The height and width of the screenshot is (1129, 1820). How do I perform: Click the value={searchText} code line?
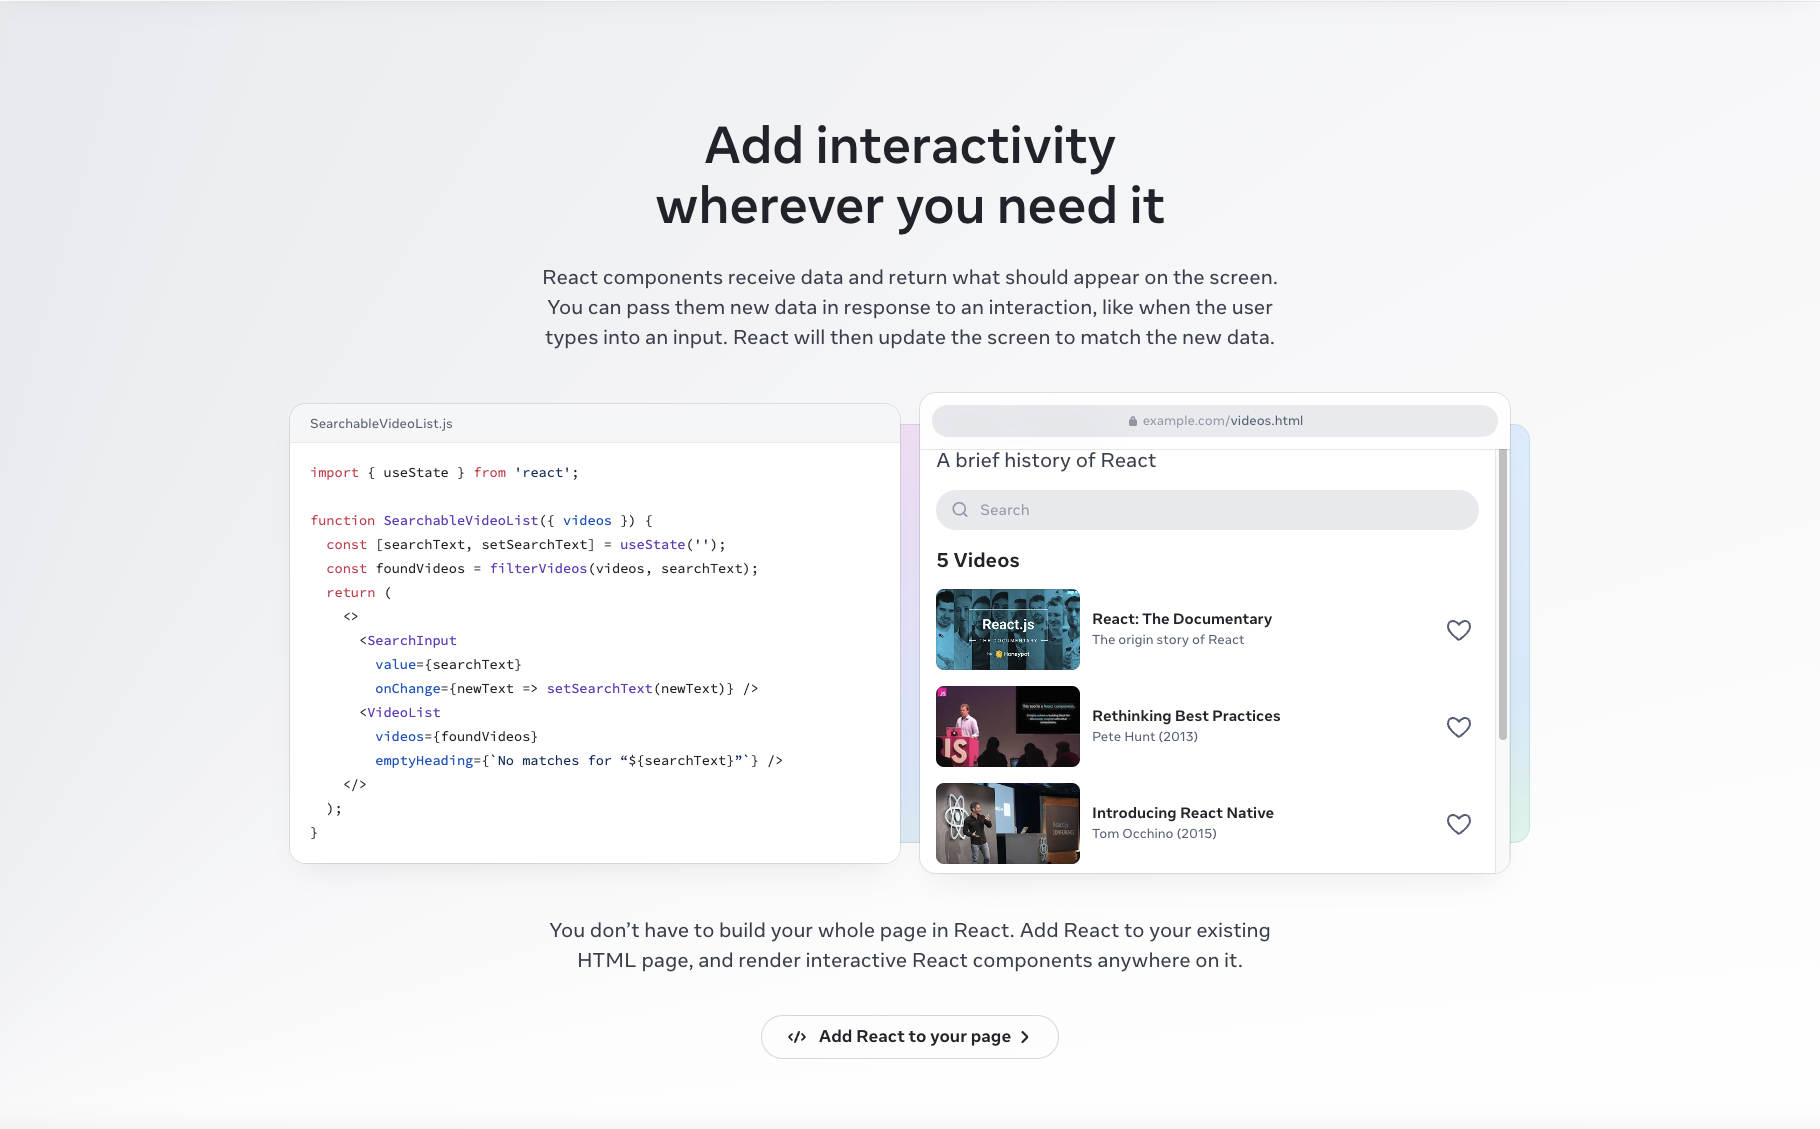(449, 665)
